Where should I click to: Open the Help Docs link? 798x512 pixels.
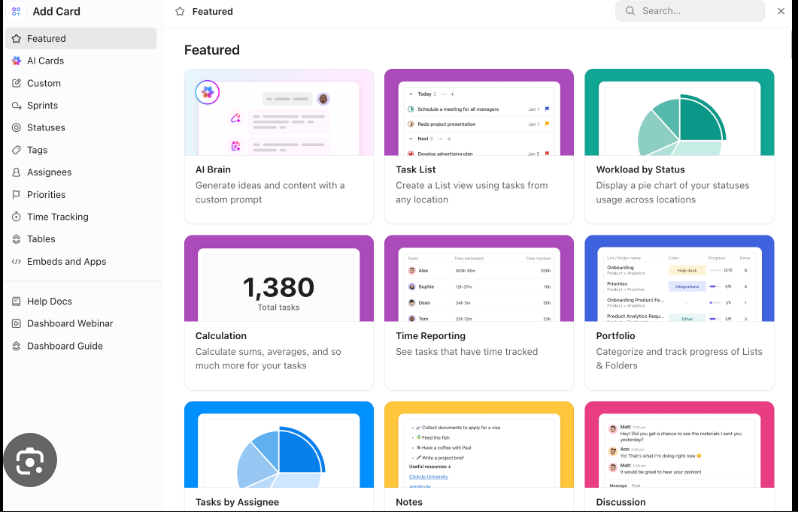click(81, 301)
